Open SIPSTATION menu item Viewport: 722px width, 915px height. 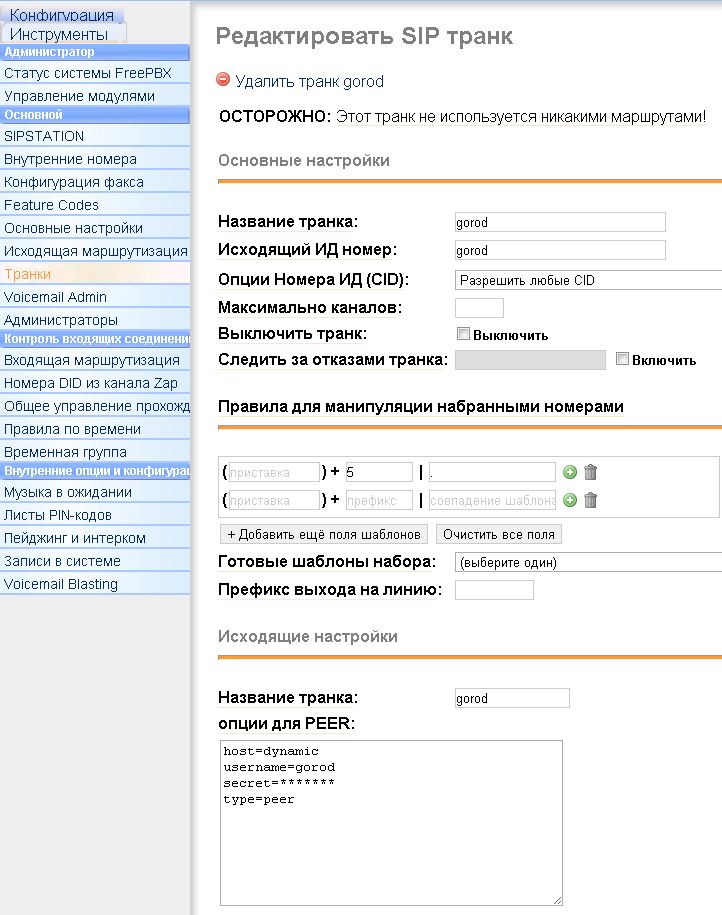click(x=95, y=136)
